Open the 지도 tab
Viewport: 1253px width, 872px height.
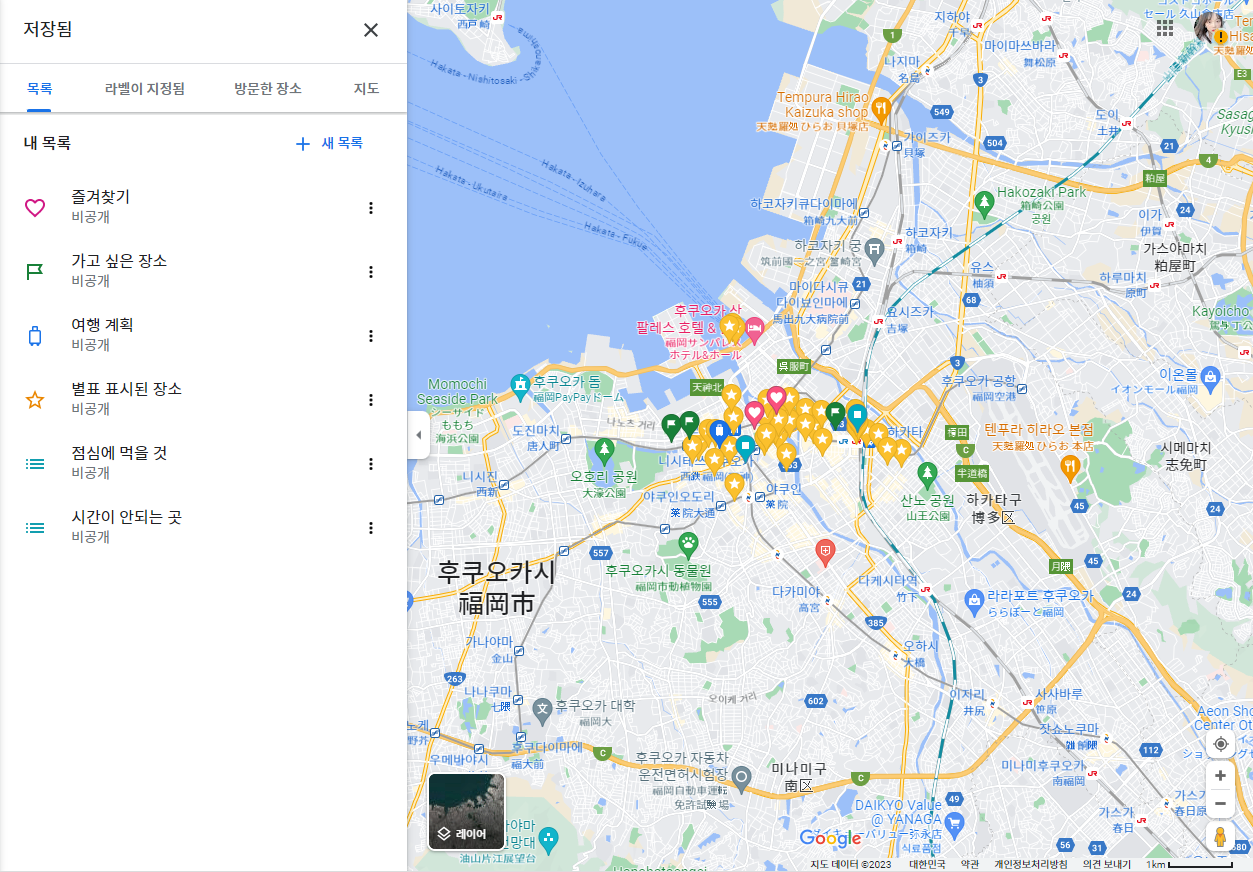[x=366, y=88]
